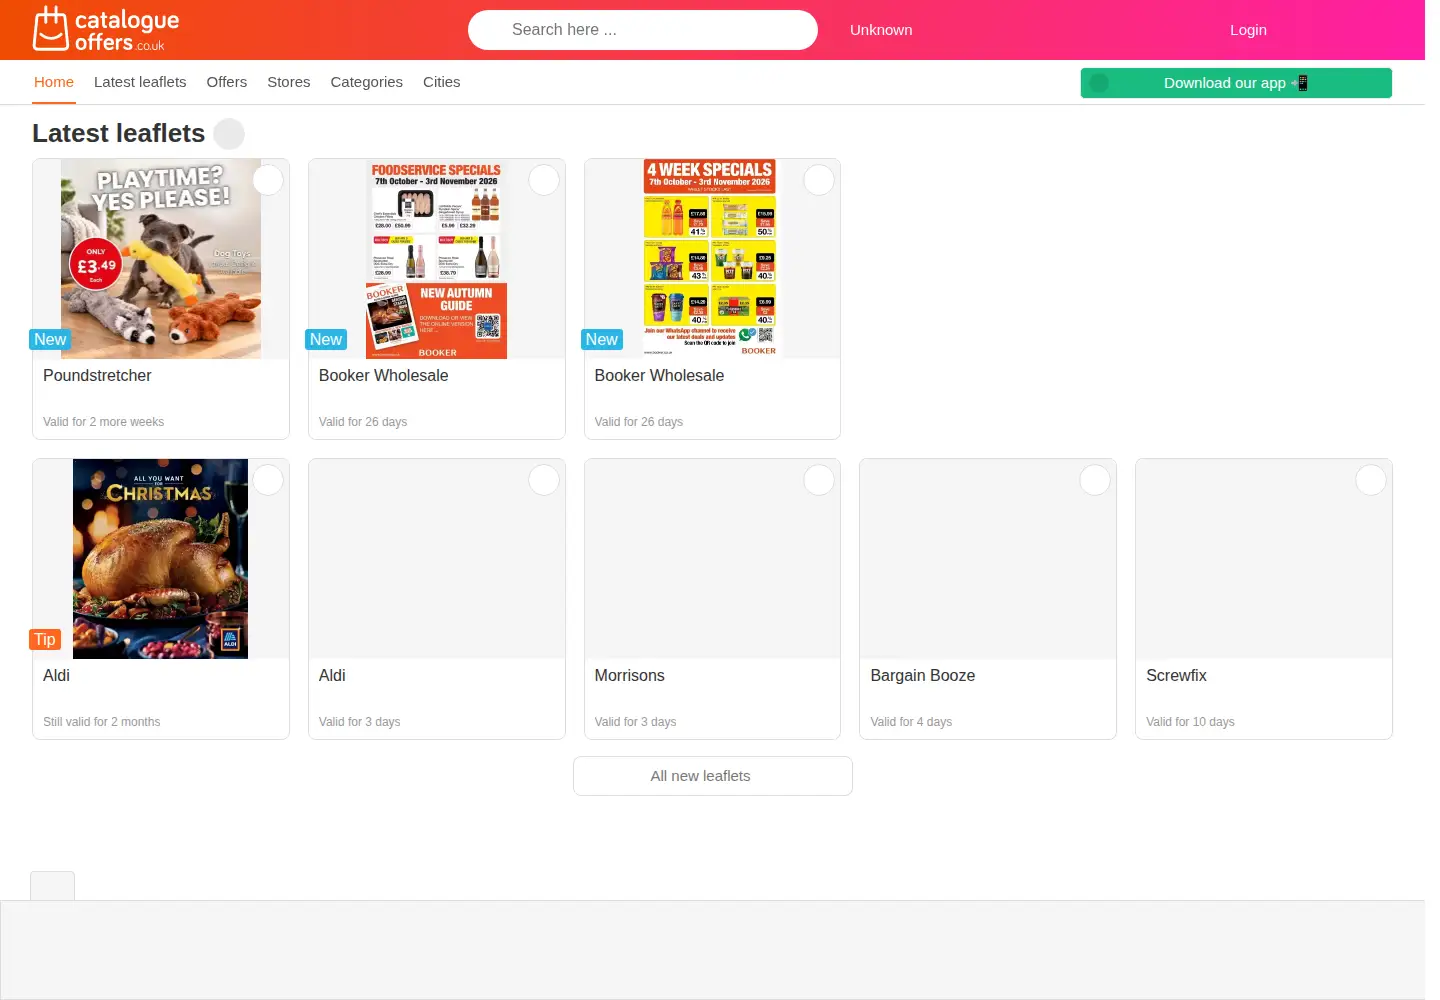This screenshot has height=1000, width=1440.
Task: Click the Valid for 4 days text
Action: click(x=911, y=722)
